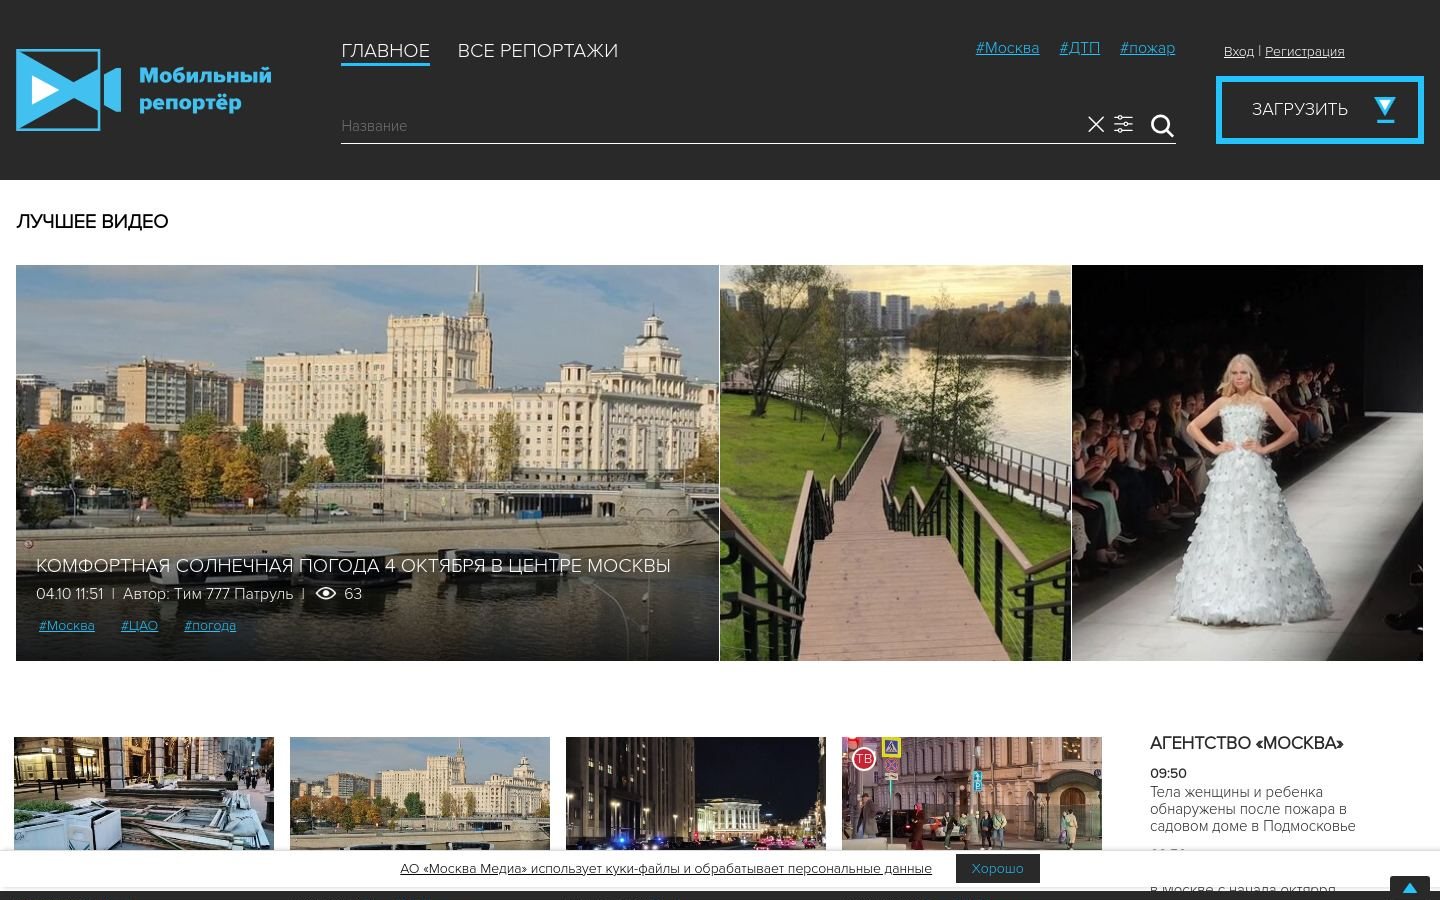Open the ГЛАВНОЕ tab
The image size is (1440, 900).
(x=385, y=51)
